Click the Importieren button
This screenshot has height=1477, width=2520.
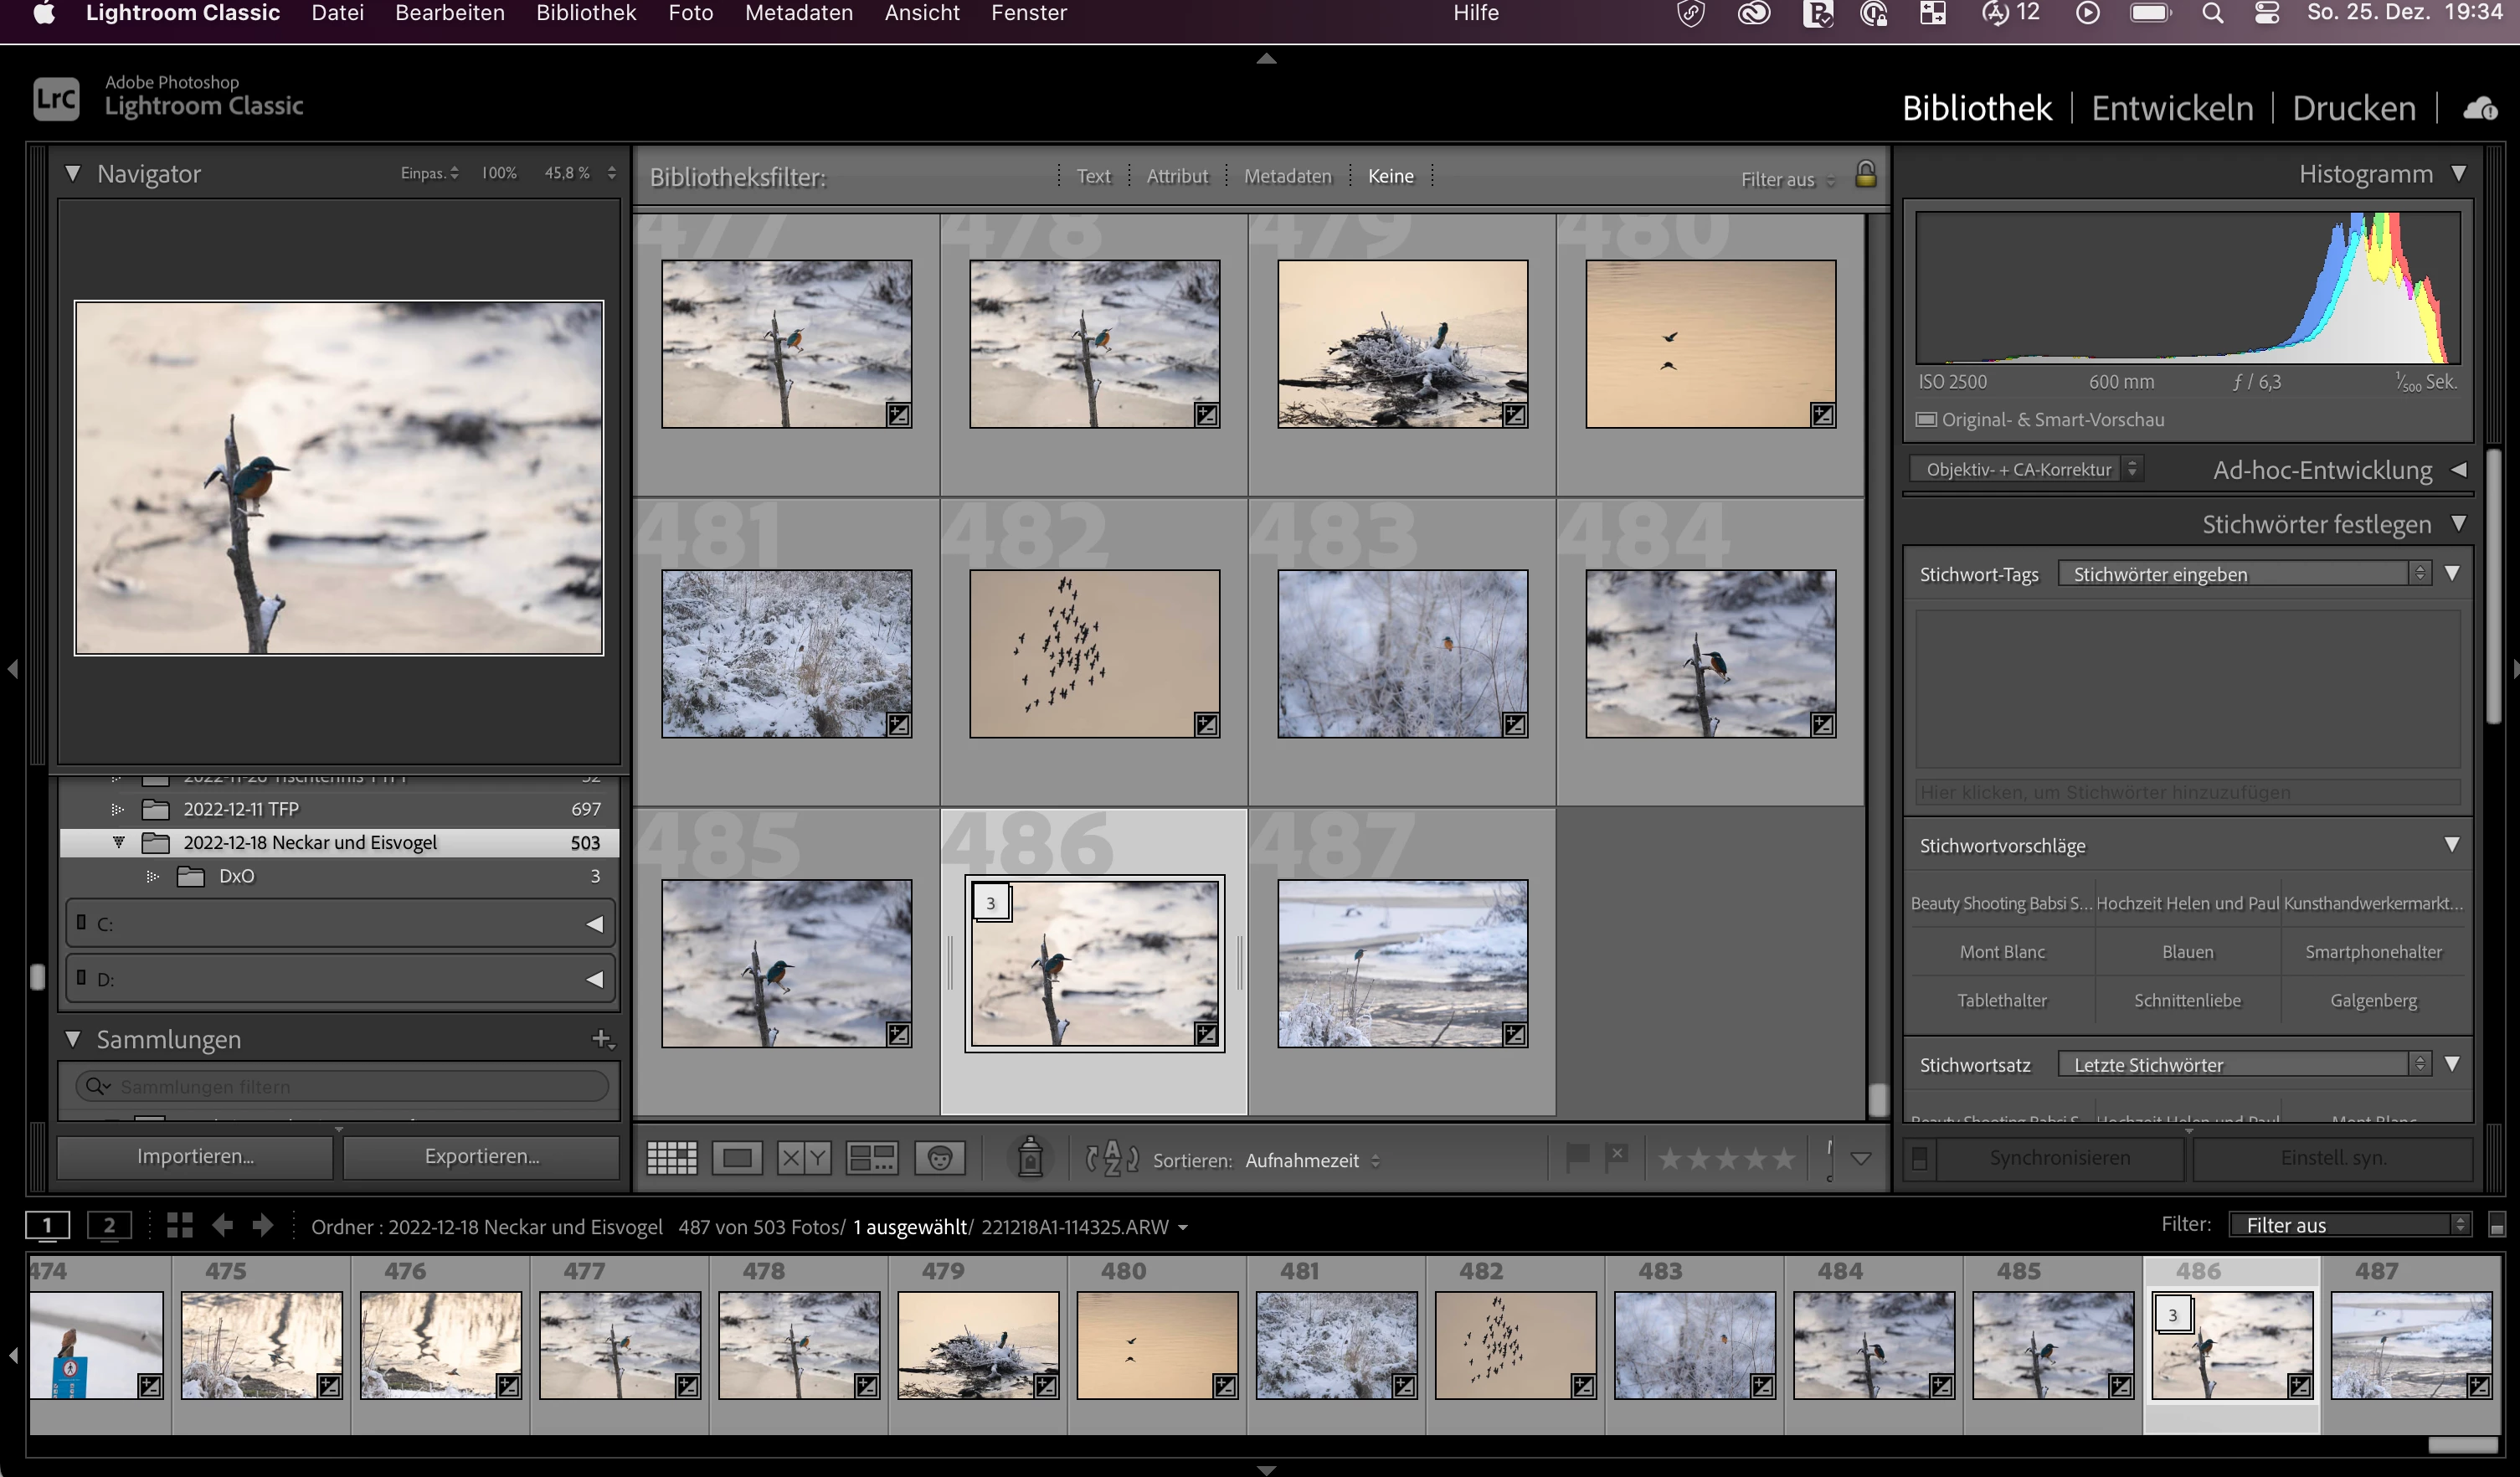tap(195, 1156)
